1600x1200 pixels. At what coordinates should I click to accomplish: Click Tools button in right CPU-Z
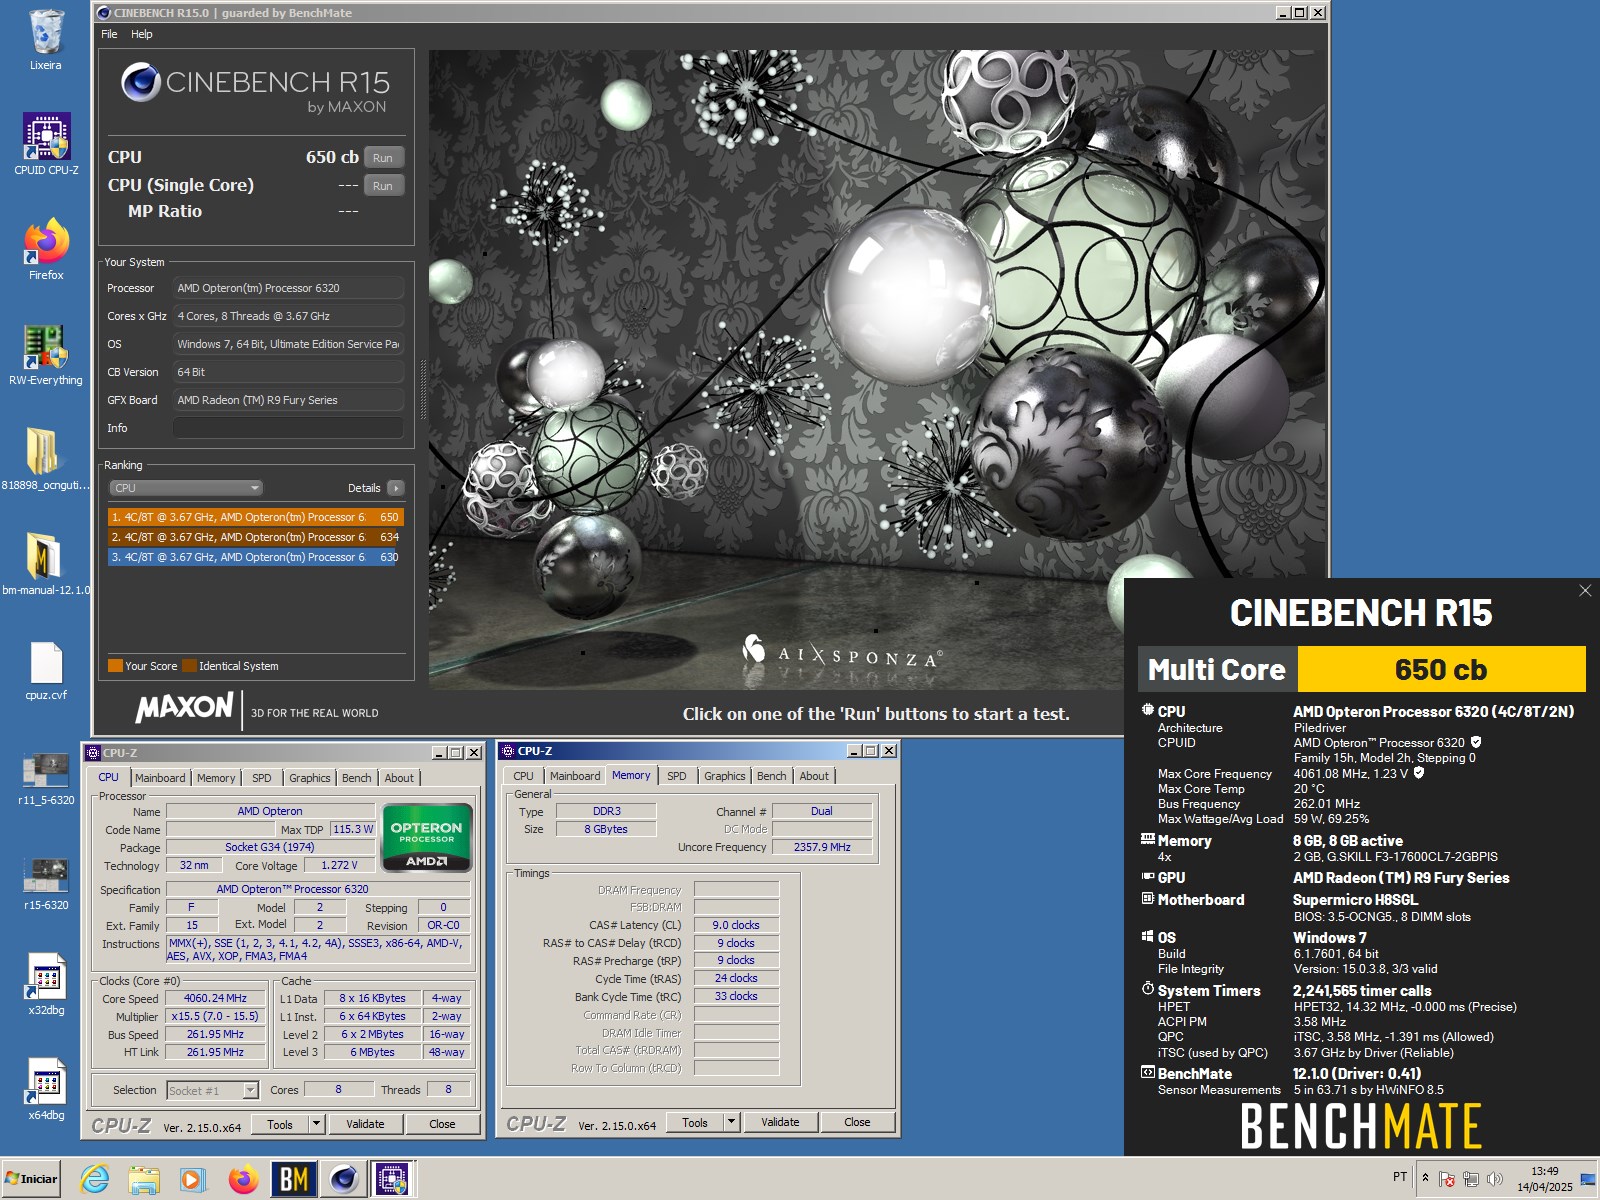coord(695,1122)
